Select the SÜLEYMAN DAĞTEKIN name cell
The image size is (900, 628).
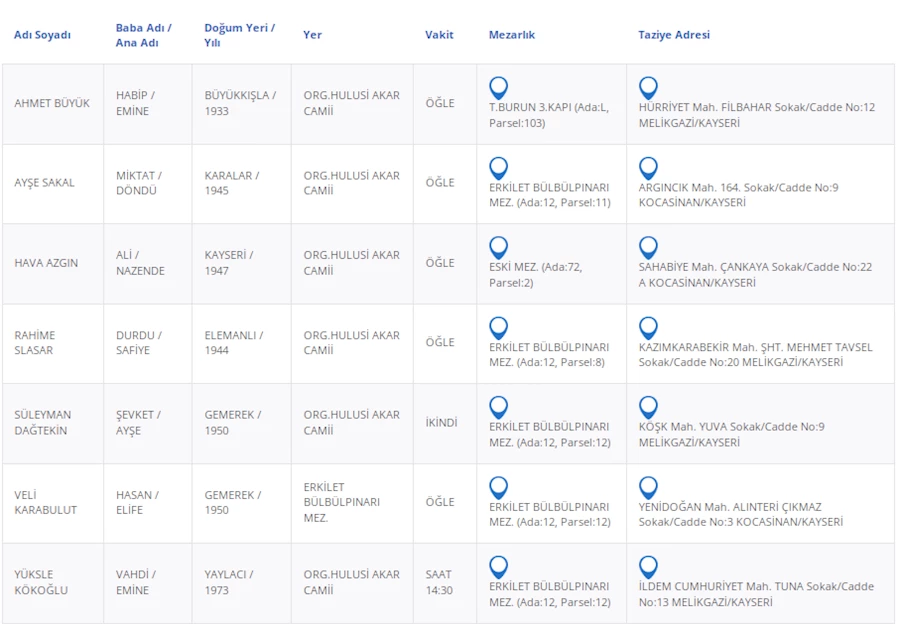[42, 423]
